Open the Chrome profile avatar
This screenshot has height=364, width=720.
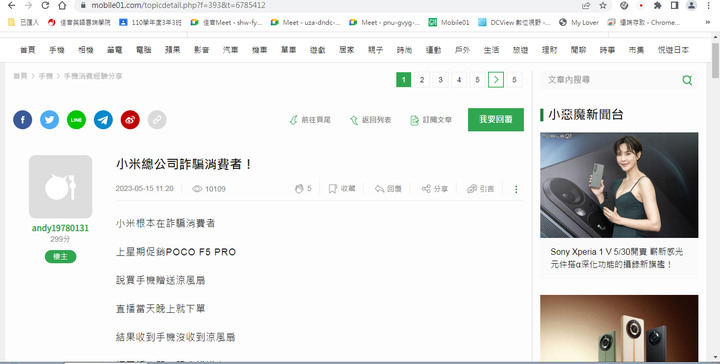[692, 6]
